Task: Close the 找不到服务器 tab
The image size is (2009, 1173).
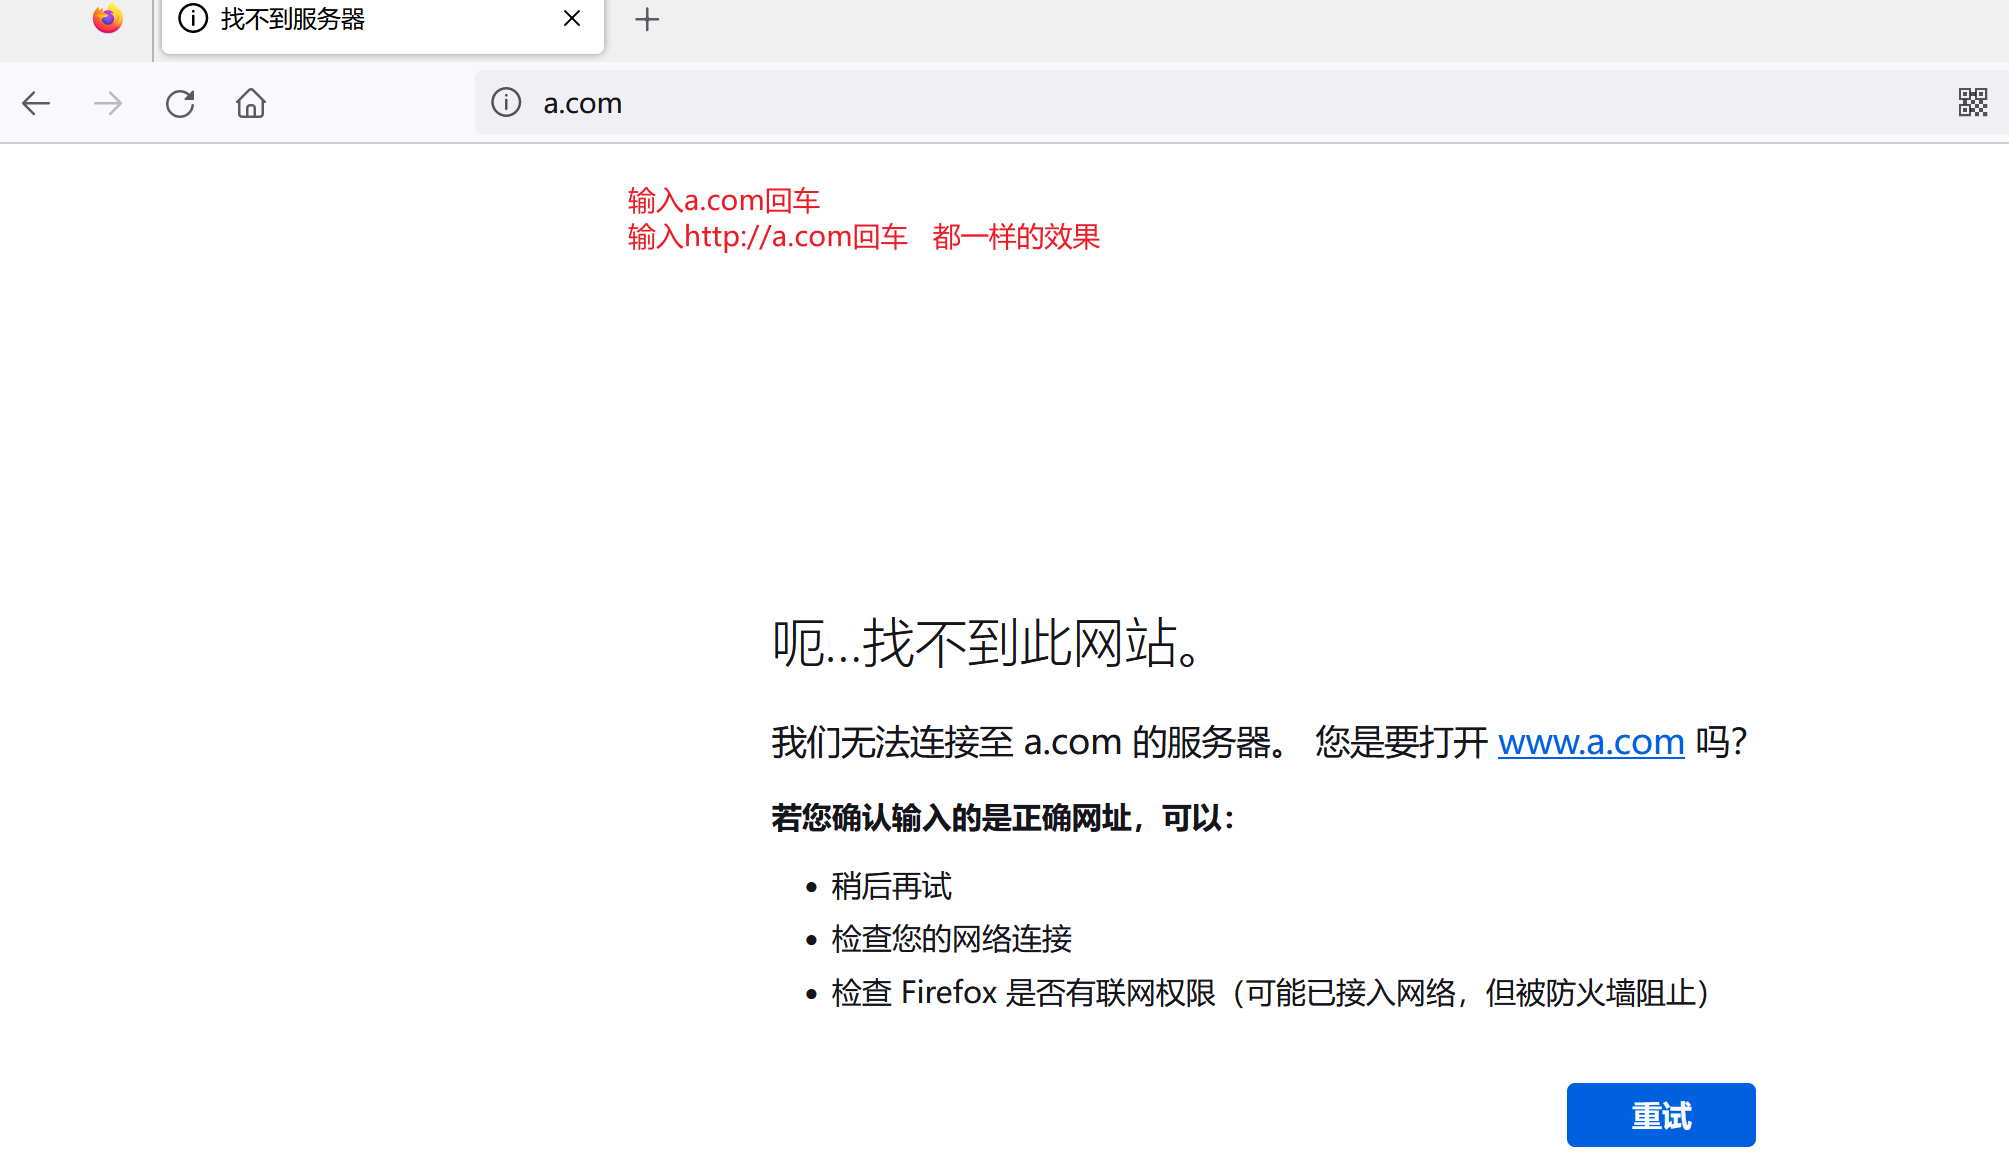Action: [572, 19]
